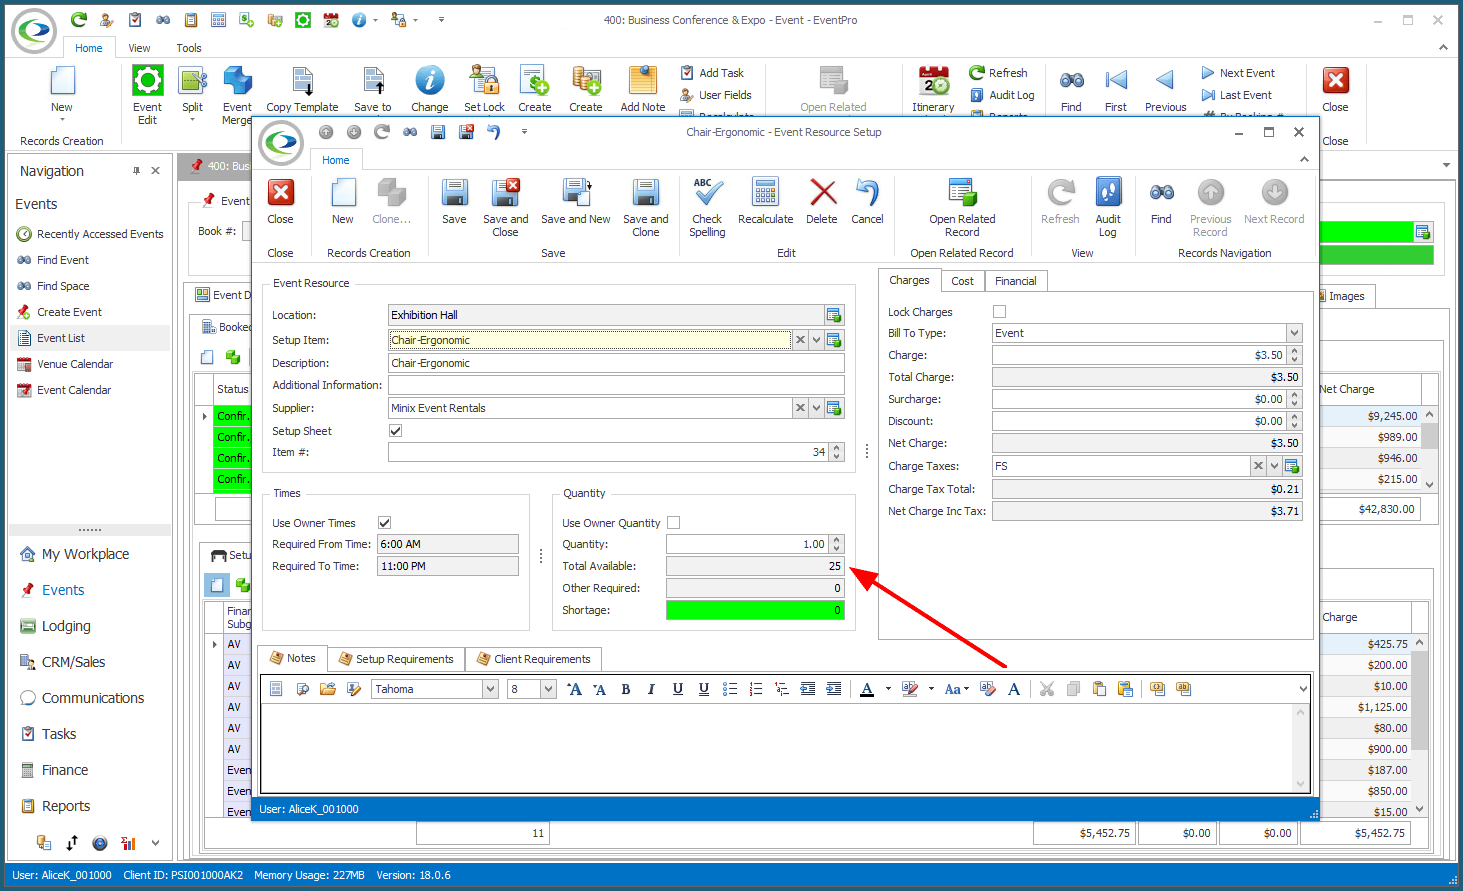Image resolution: width=1463 pixels, height=891 pixels.
Task: Click Set Lock in main event ribbon
Action: (484, 89)
